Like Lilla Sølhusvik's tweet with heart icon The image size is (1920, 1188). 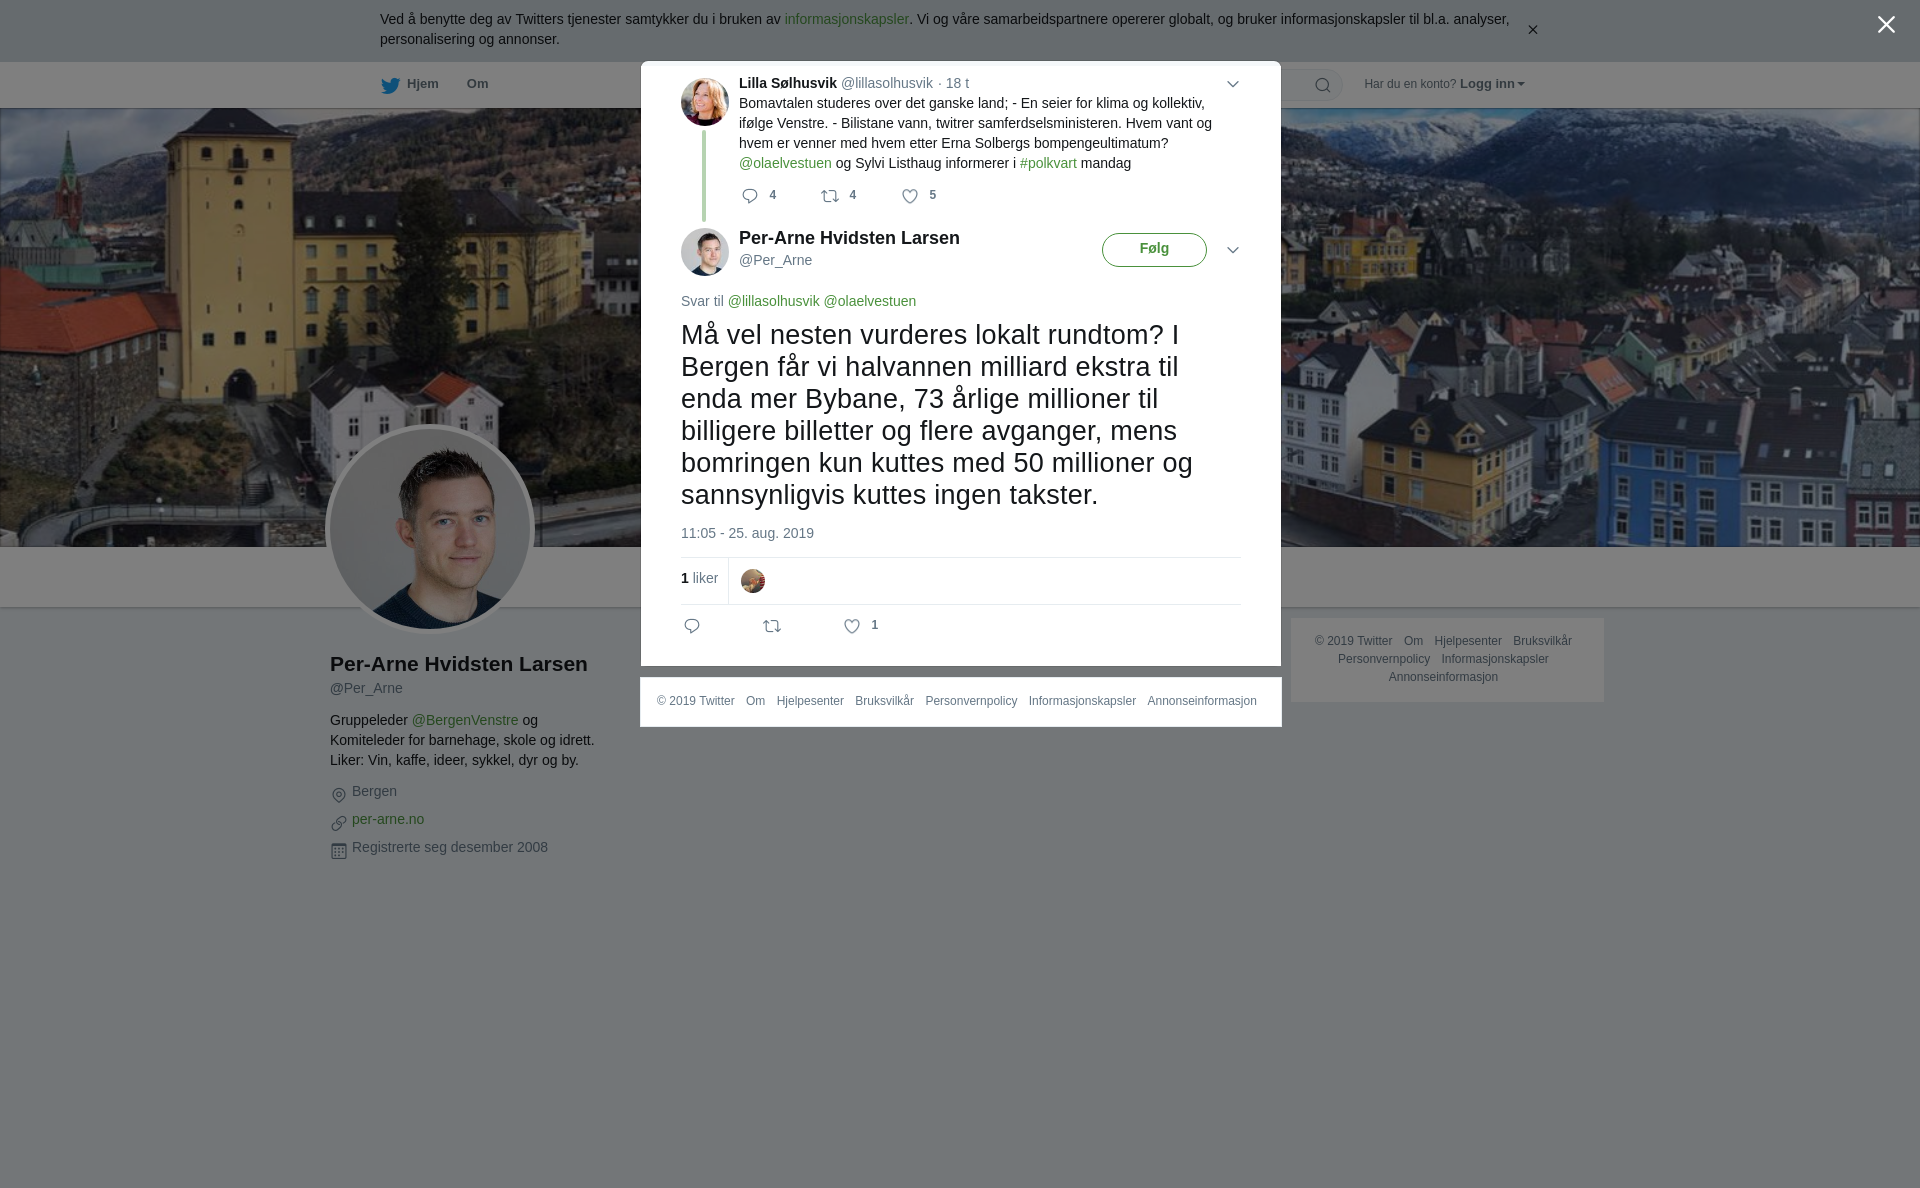910,196
